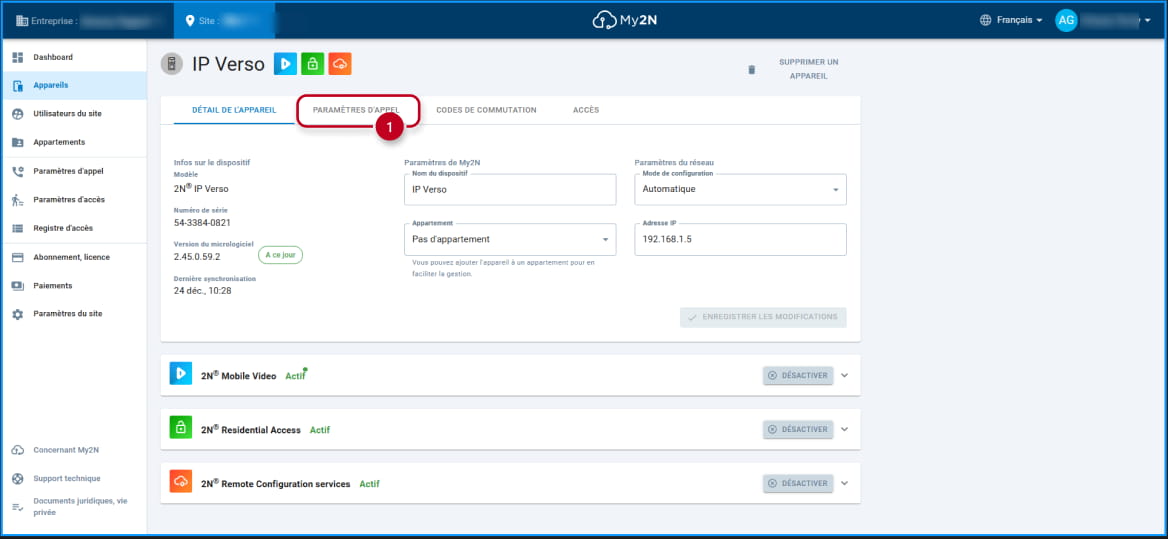Click the Abonnement, licence card icon
This screenshot has height=539, width=1168.
point(18,257)
